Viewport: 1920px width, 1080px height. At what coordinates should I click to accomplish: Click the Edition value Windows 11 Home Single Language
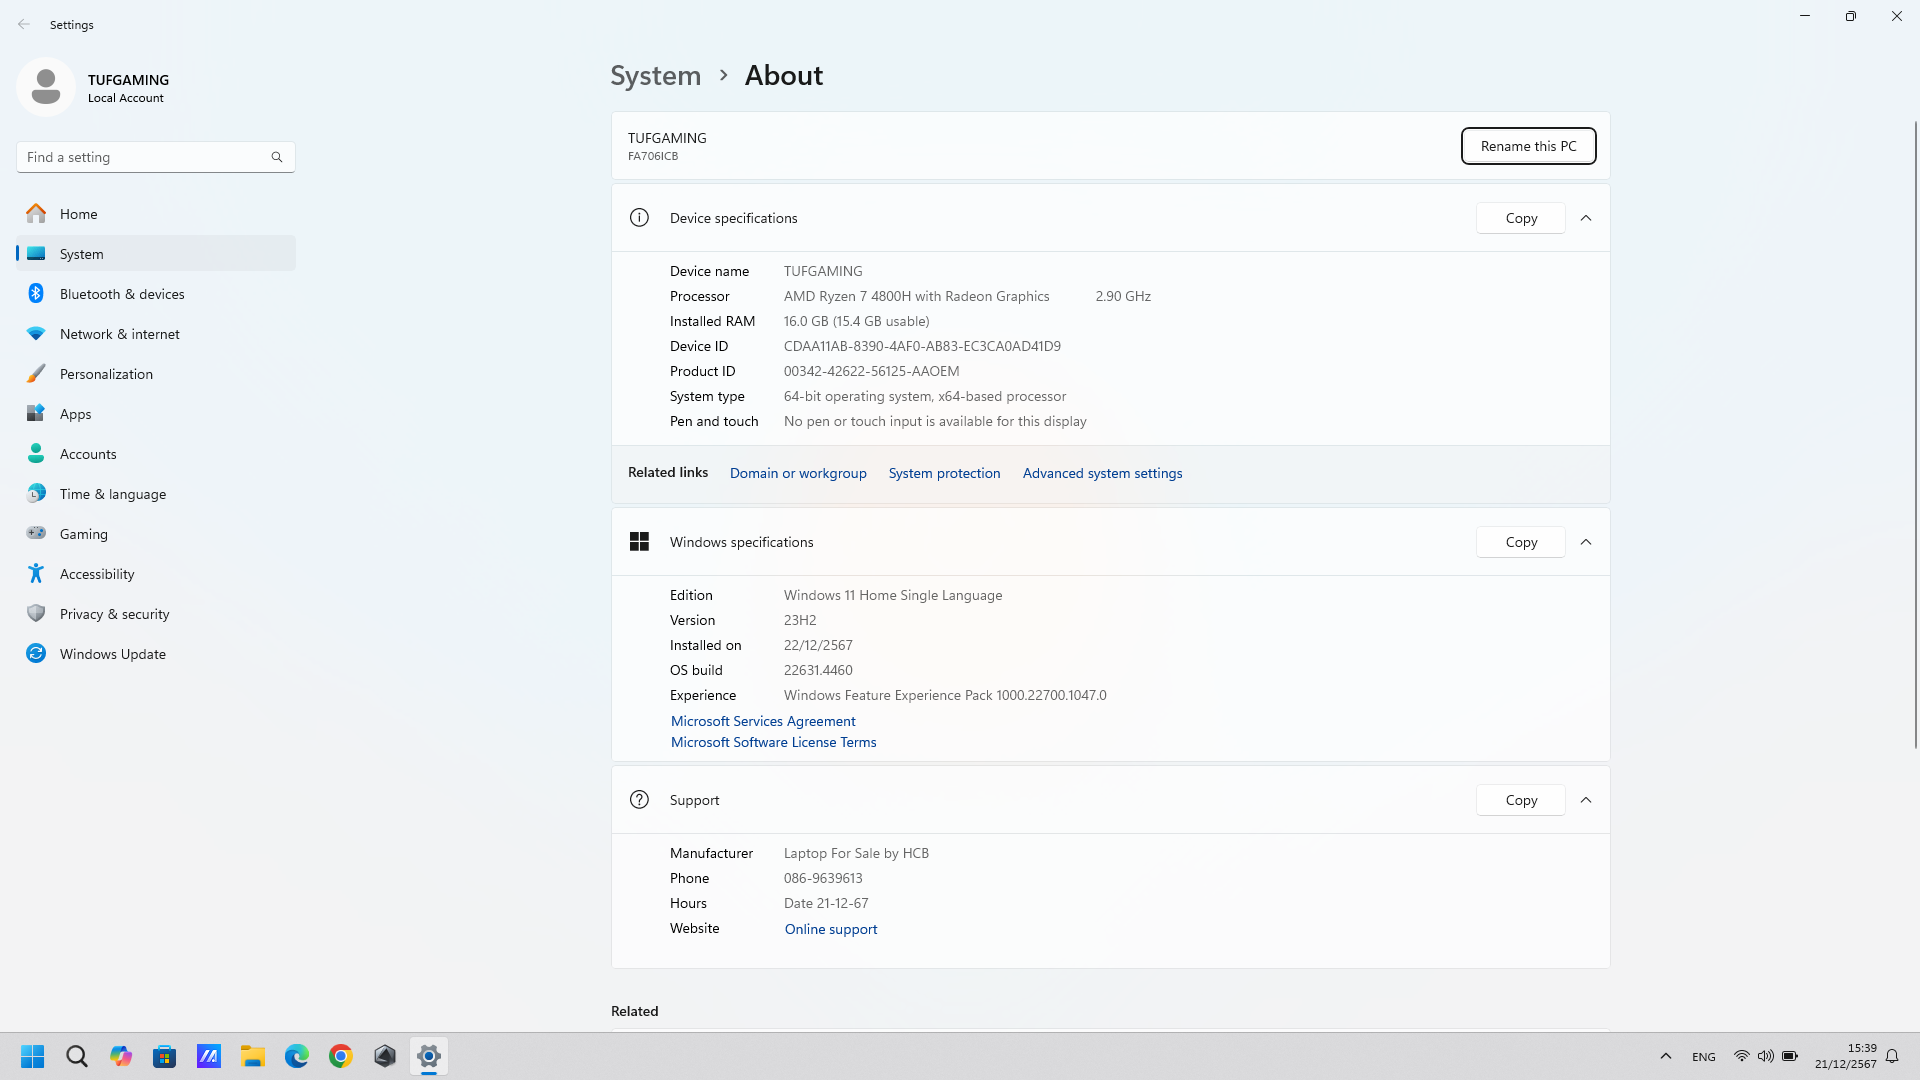point(893,595)
